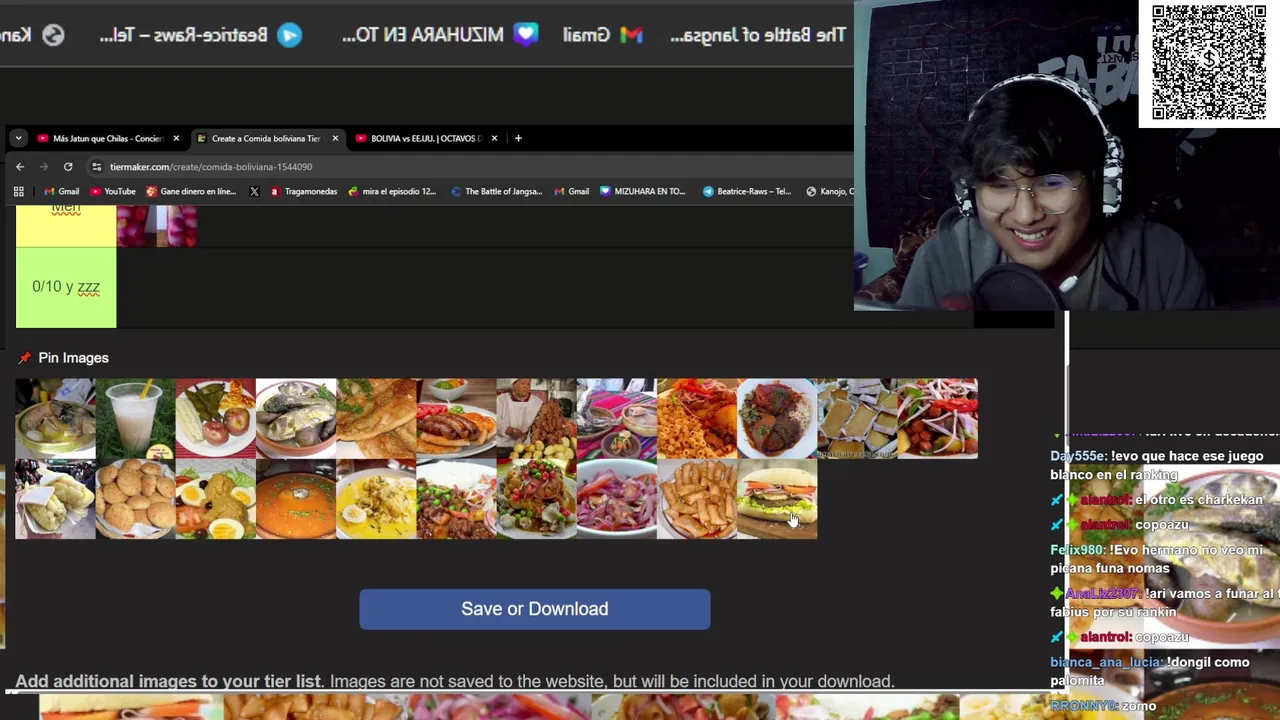Open the apps grid in bookmarks bar
1280x720 pixels.
[18, 191]
